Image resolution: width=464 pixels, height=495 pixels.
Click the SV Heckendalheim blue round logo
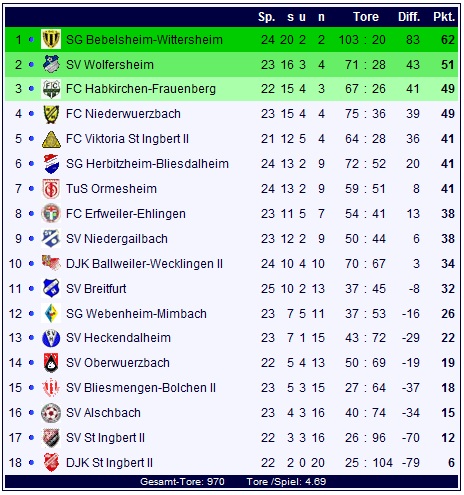point(51,338)
